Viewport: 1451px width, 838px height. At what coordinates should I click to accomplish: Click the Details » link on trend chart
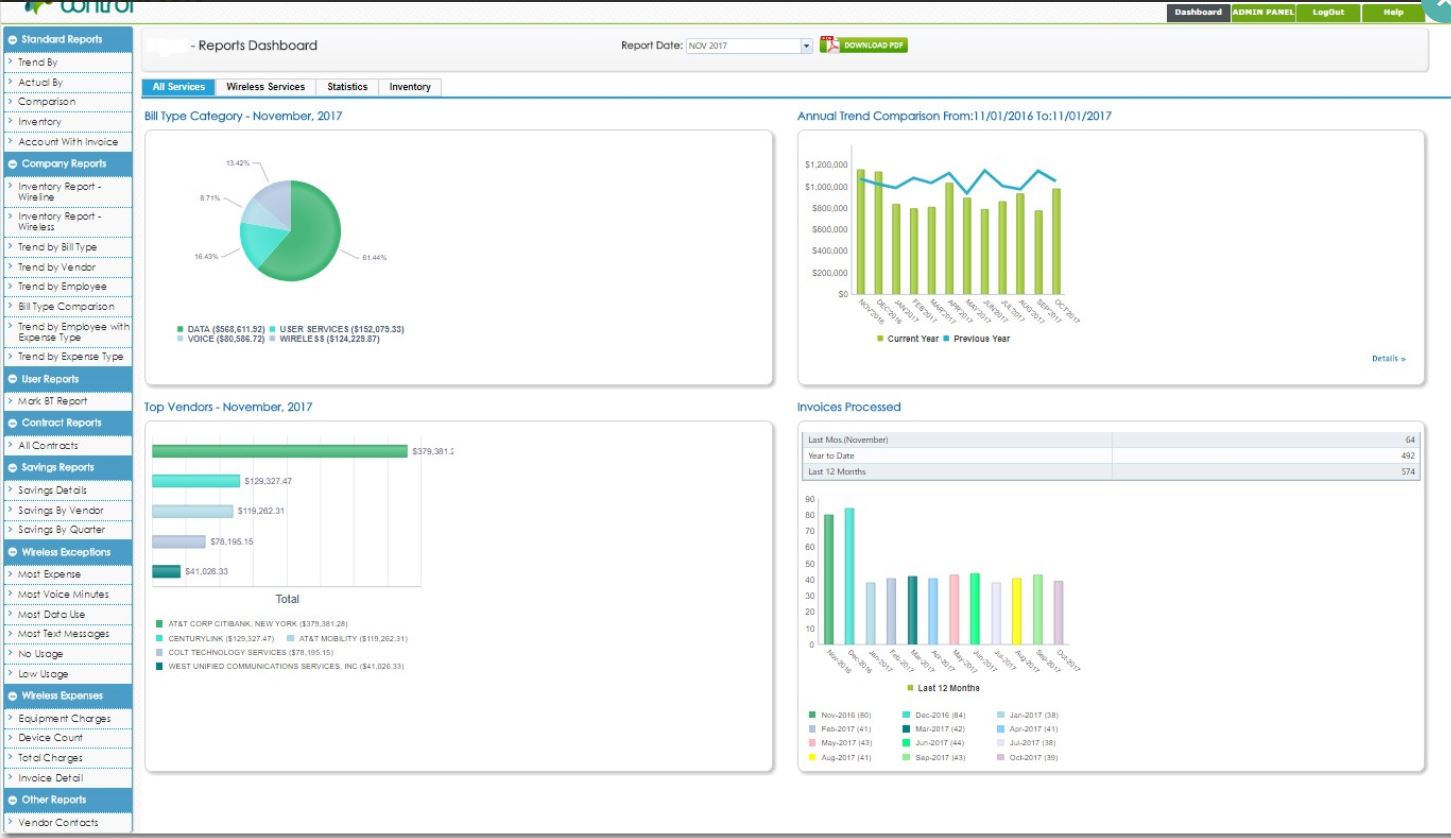[x=1389, y=358]
